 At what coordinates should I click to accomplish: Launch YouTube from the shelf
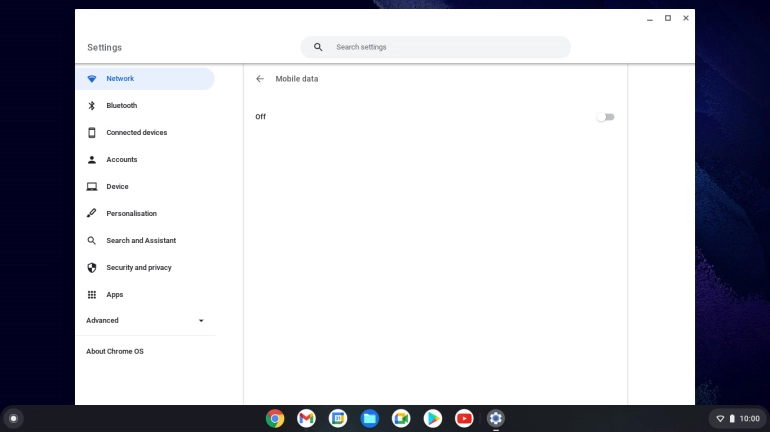pyautogui.click(x=464, y=419)
